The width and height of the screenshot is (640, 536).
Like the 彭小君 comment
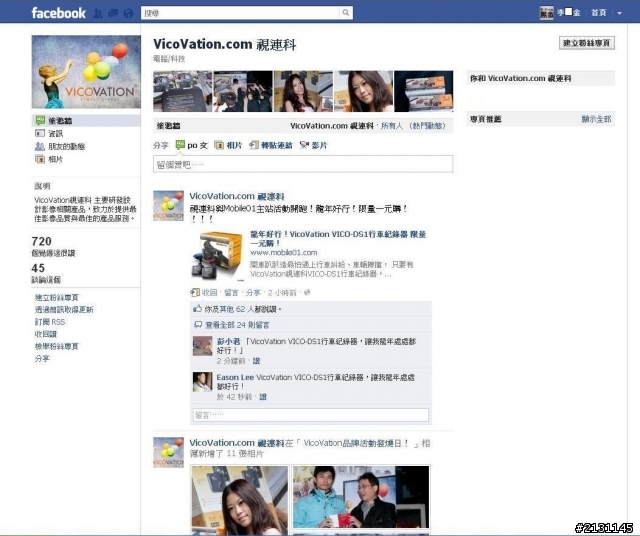coord(256,361)
